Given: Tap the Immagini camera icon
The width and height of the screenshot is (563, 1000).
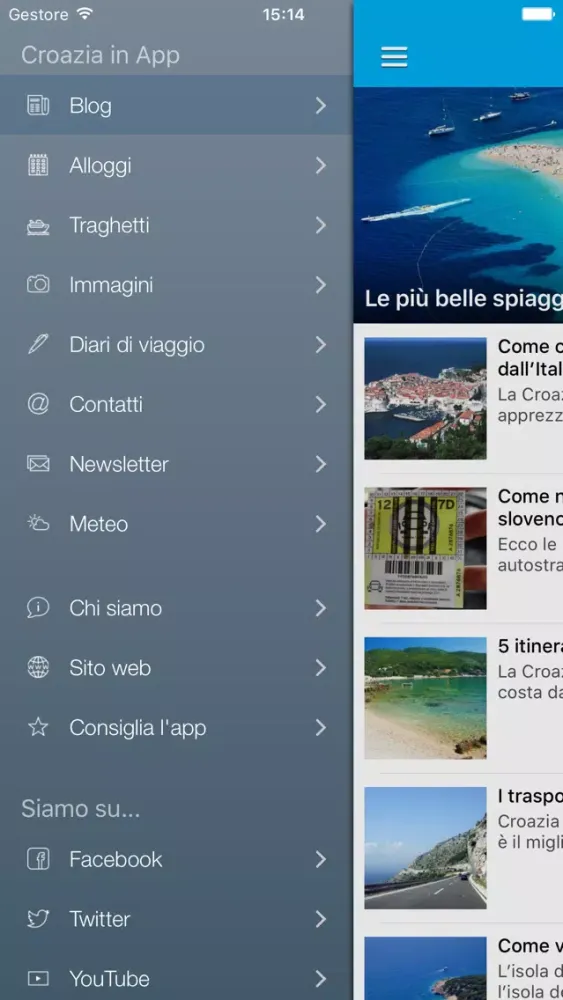Looking at the screenshot, I should click(x=38, y=284).
